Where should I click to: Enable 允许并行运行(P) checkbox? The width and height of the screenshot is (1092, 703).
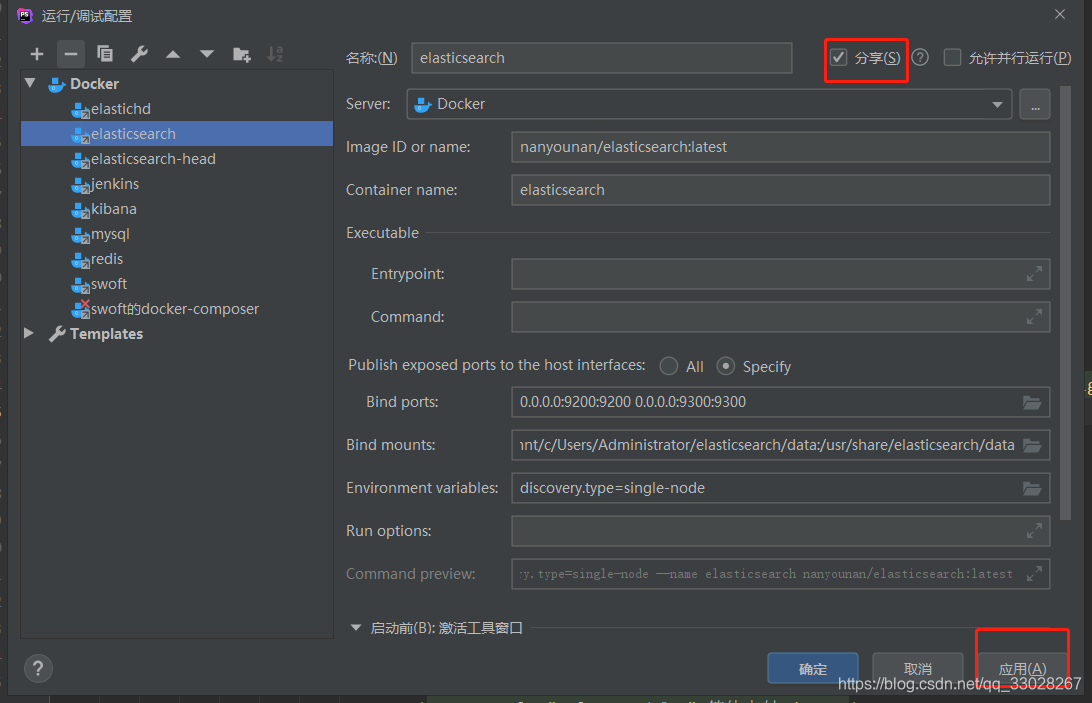click(x=952, y=57)
